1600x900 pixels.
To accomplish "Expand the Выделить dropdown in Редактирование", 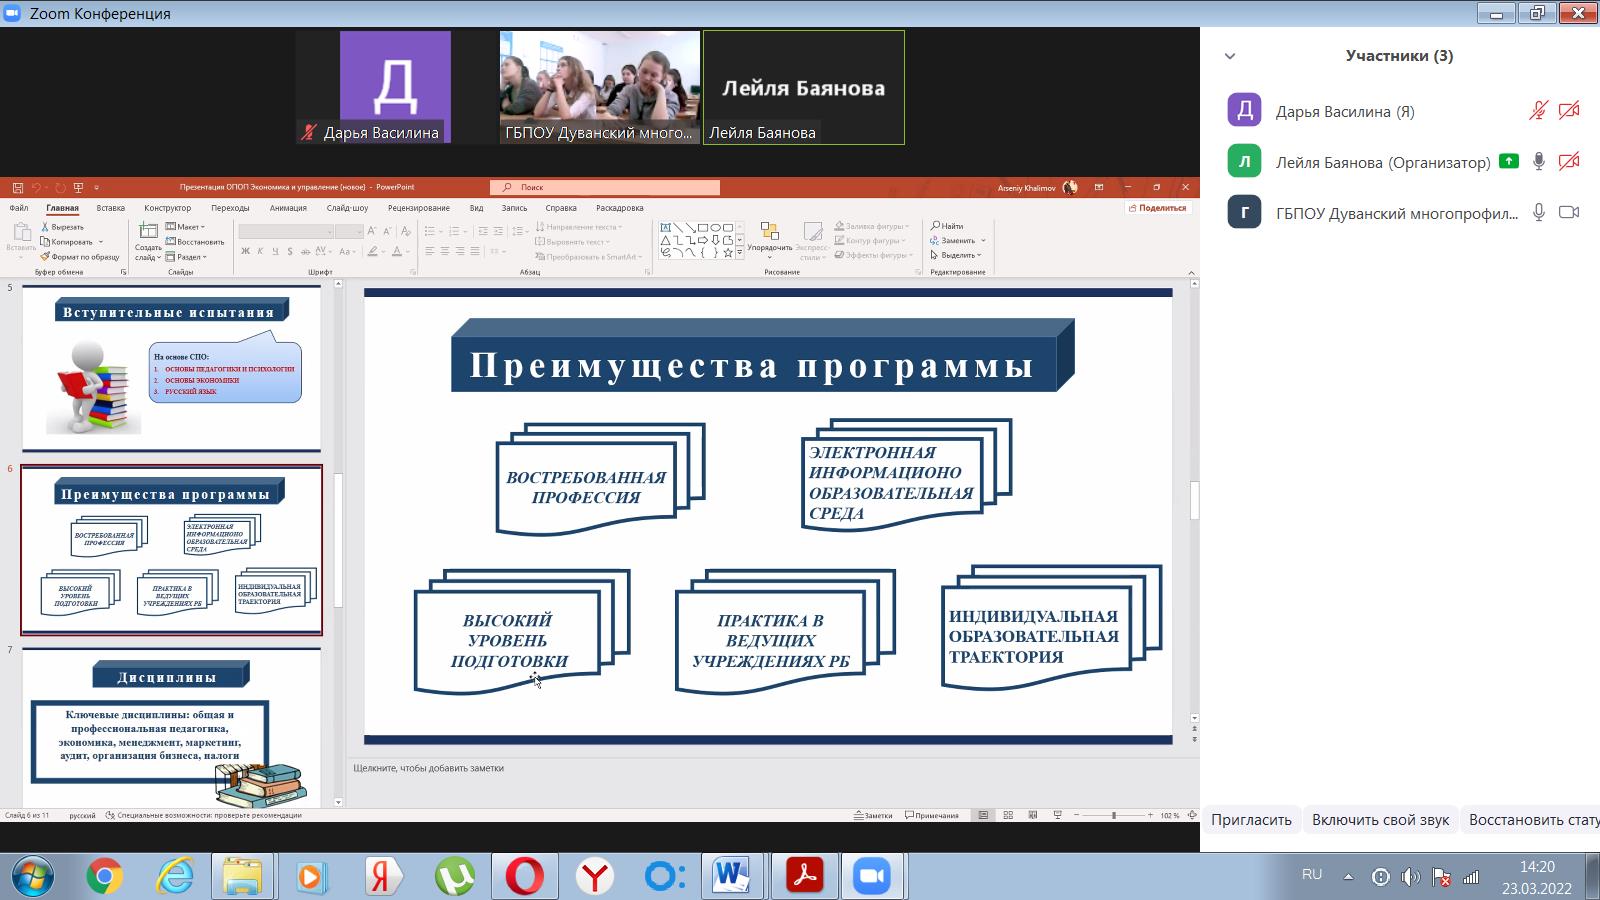I will pyautogui.click(x=956, y=255).
